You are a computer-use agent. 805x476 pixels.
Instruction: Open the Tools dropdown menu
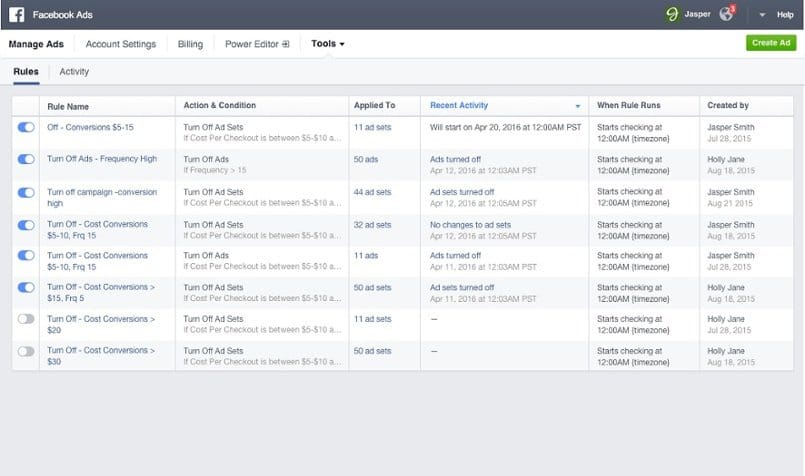(x=327, y=44)
